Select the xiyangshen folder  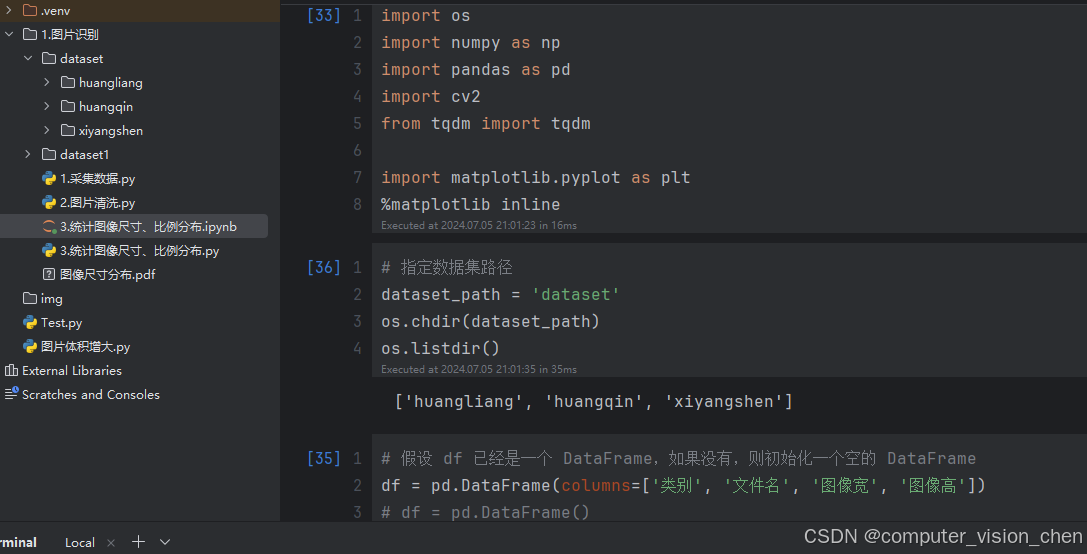click(x=110, y=131)
